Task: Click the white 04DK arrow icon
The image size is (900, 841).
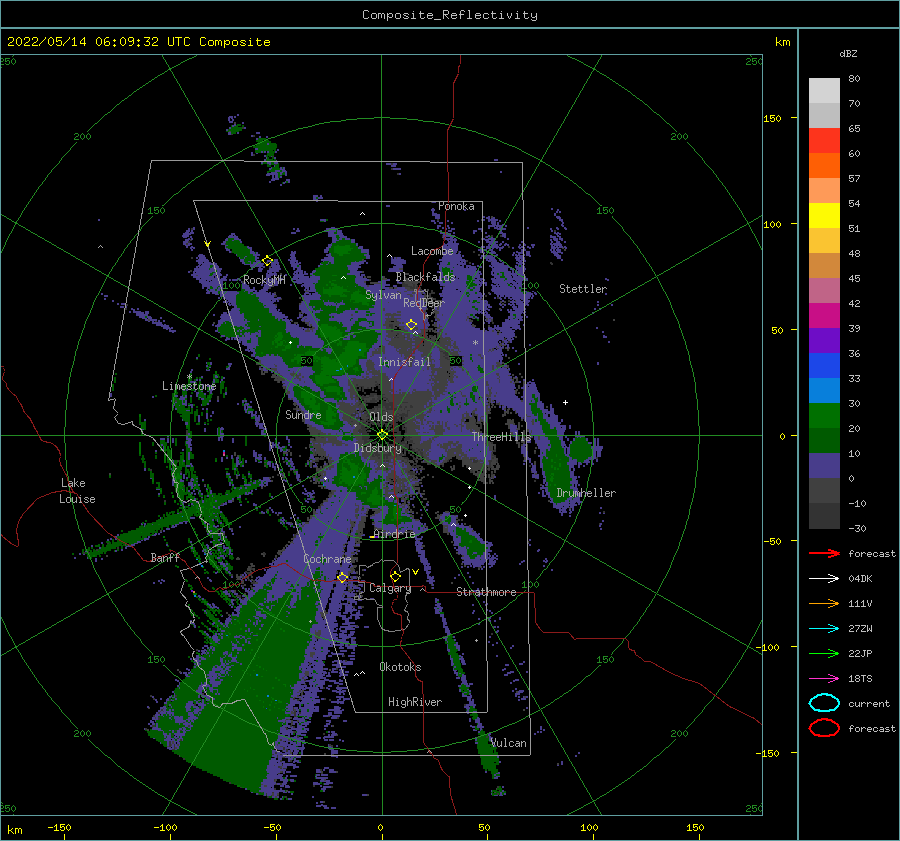Action: coord(824,579)
